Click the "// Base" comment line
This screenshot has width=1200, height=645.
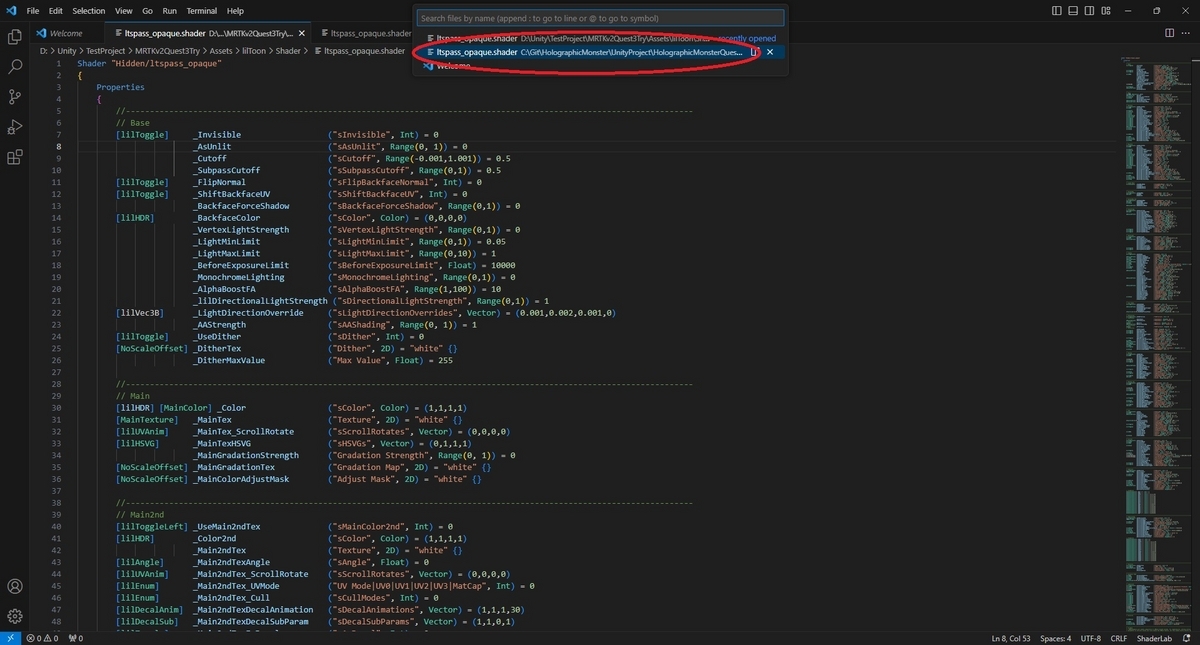133,122
